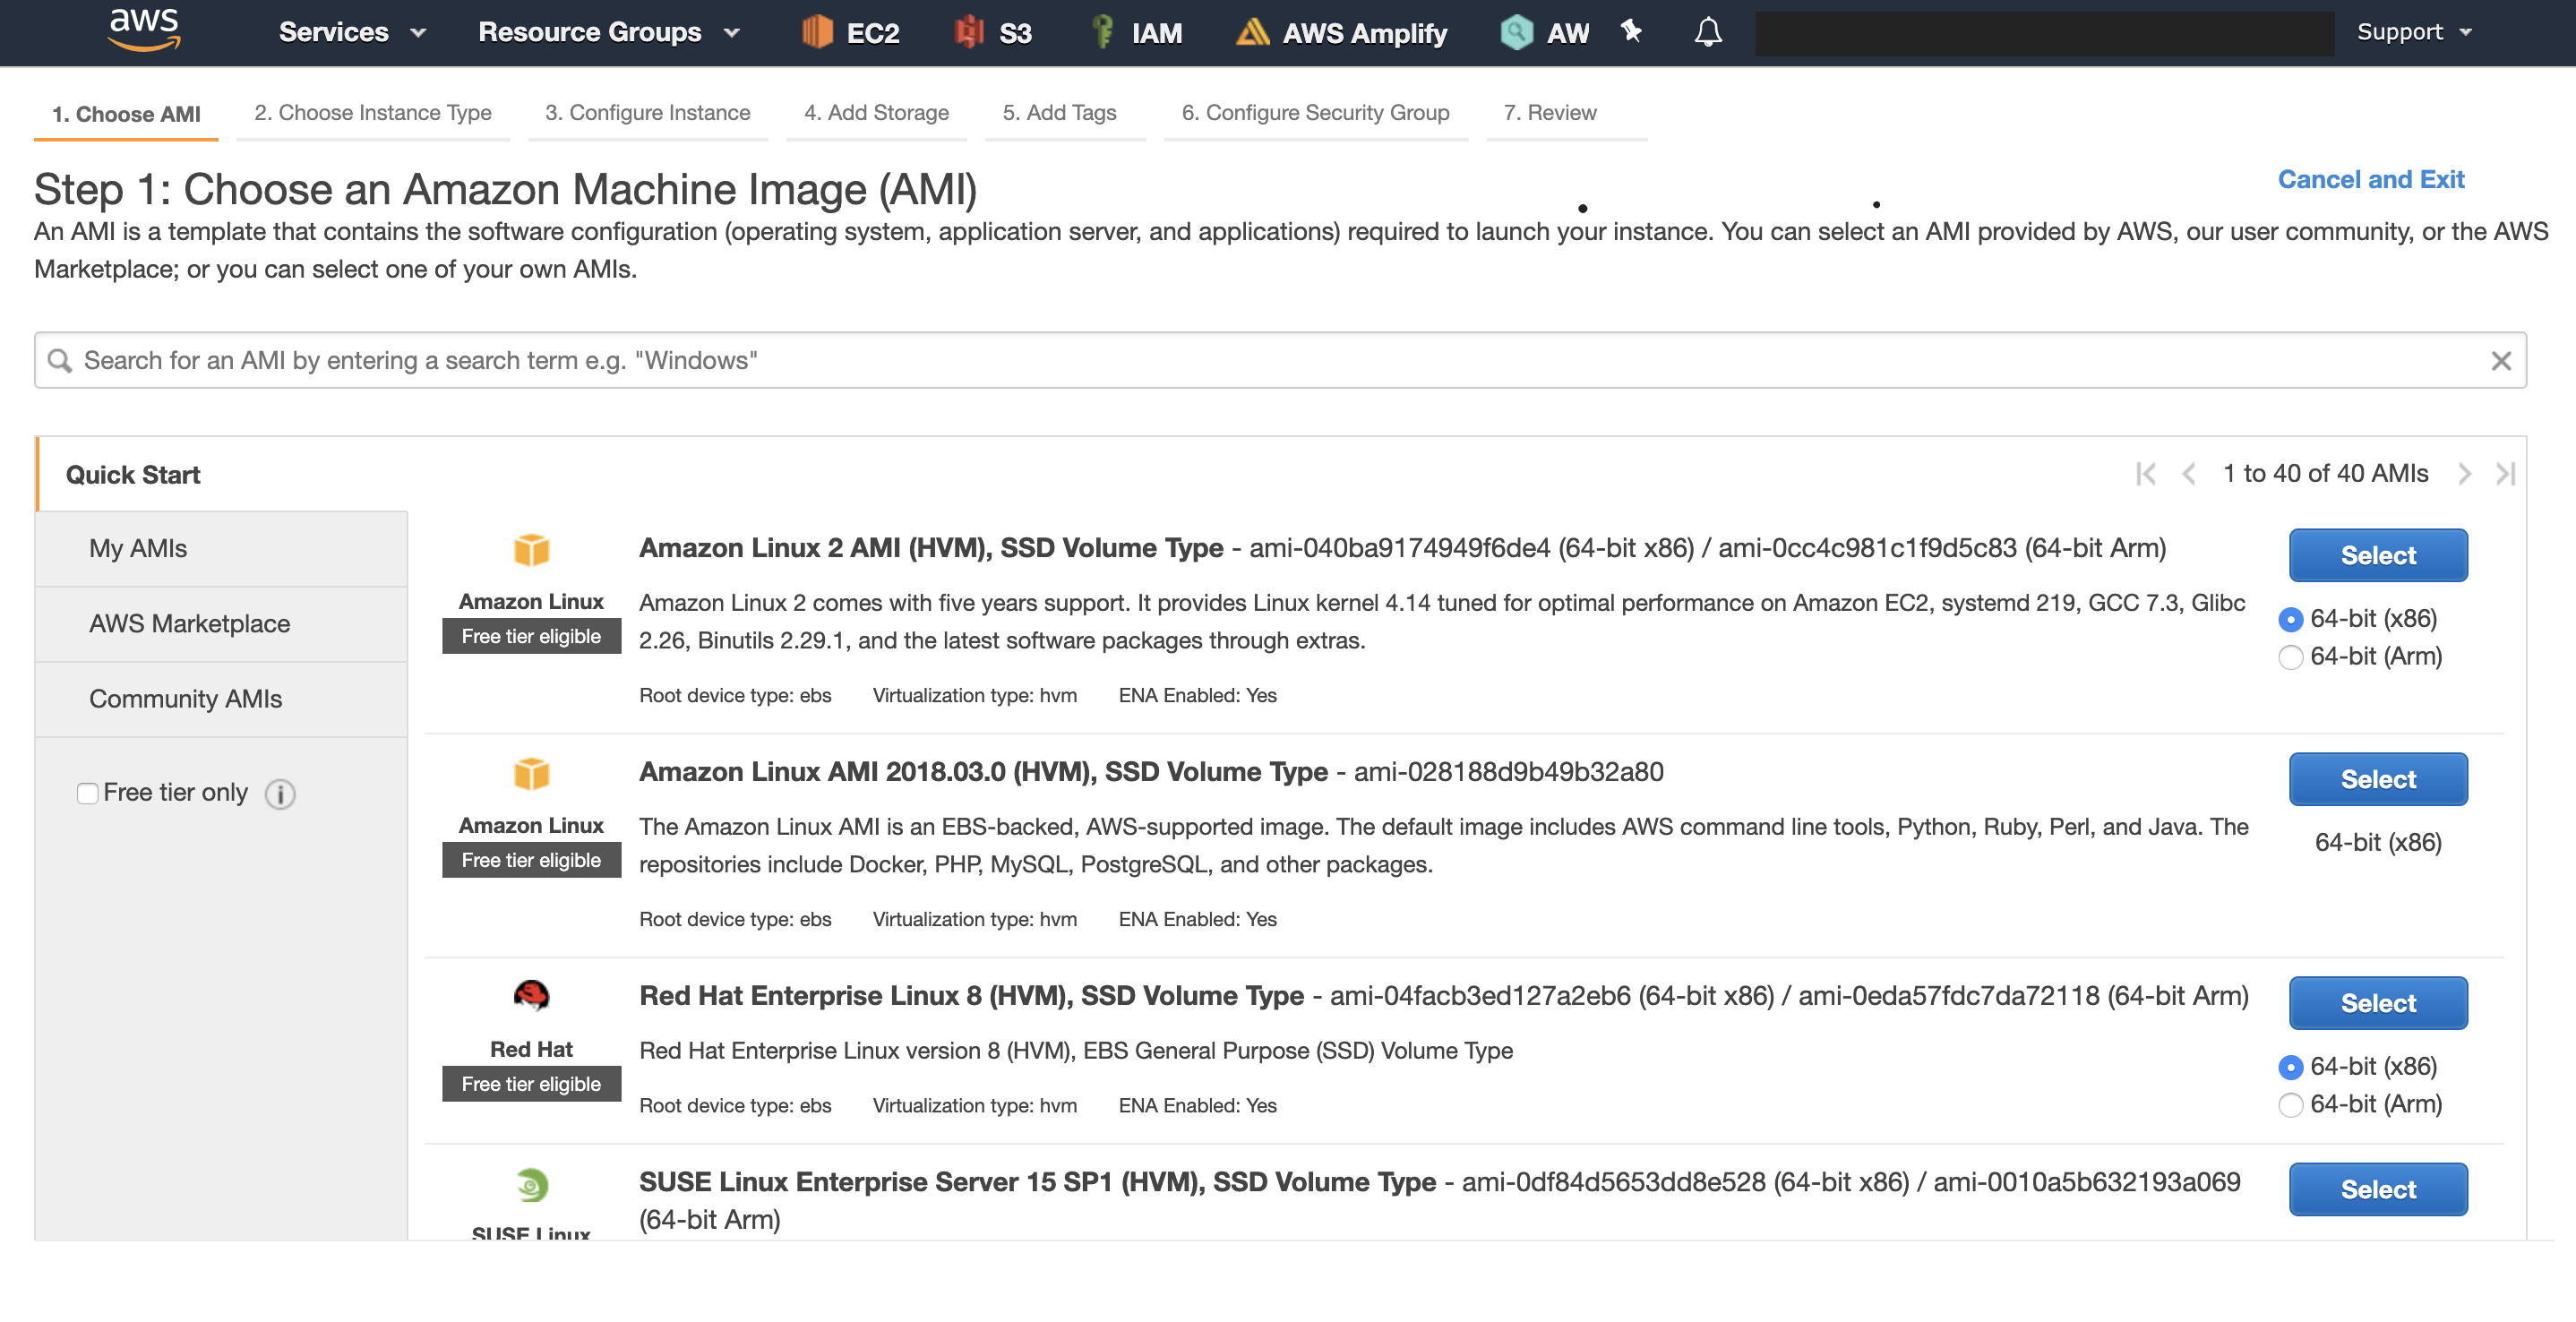
Task: Click the Amazon Linux 2018.03.0 box icon
Action: [531, 773]
